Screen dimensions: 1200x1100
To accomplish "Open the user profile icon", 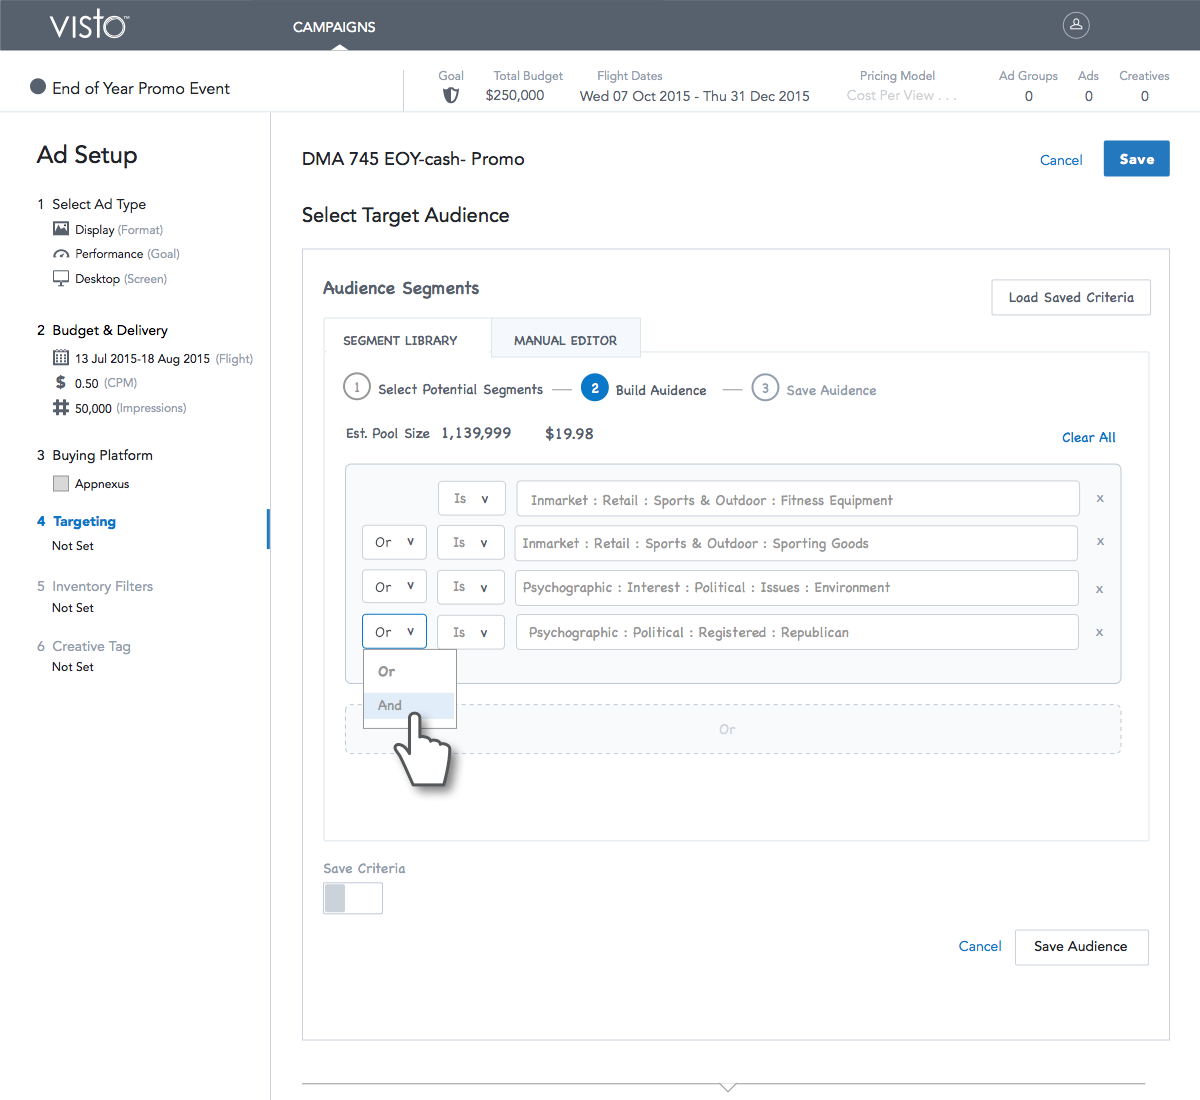I will pyautogui.click(x=1076, y=25).
